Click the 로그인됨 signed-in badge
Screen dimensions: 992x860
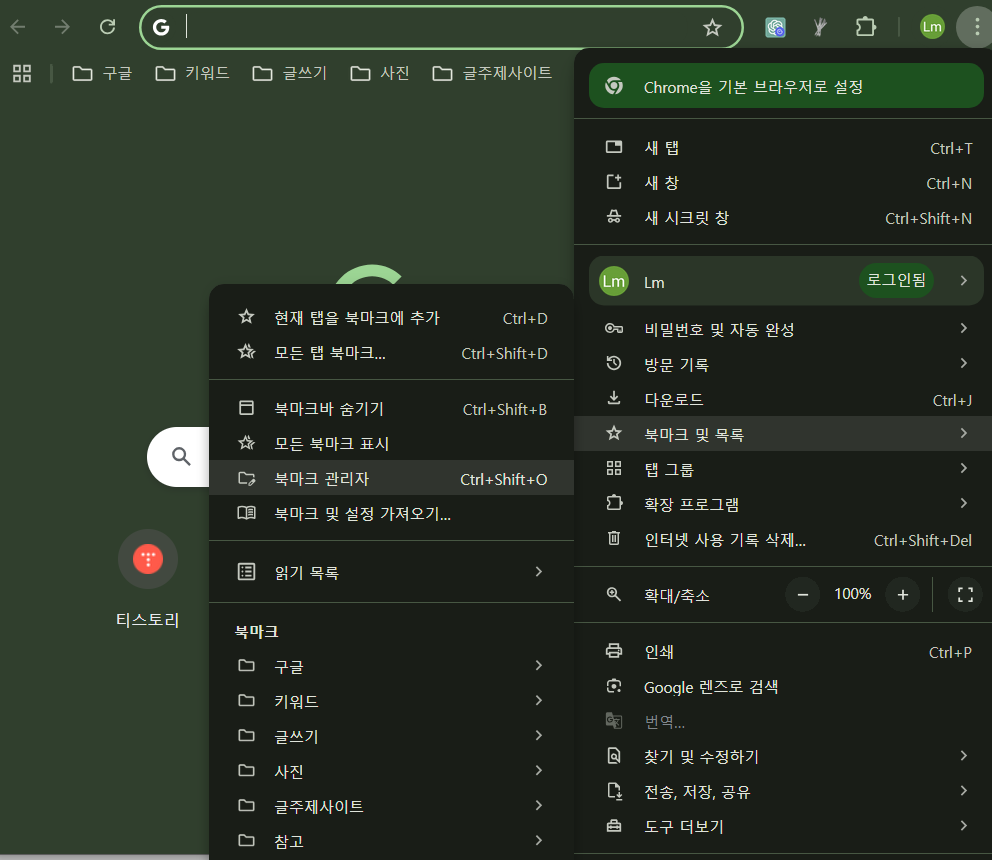(x=896, y=280)
